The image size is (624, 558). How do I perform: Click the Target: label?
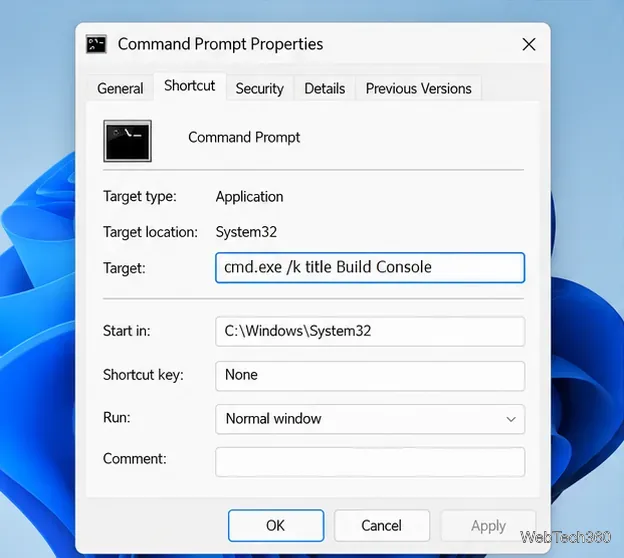[124, 268]
